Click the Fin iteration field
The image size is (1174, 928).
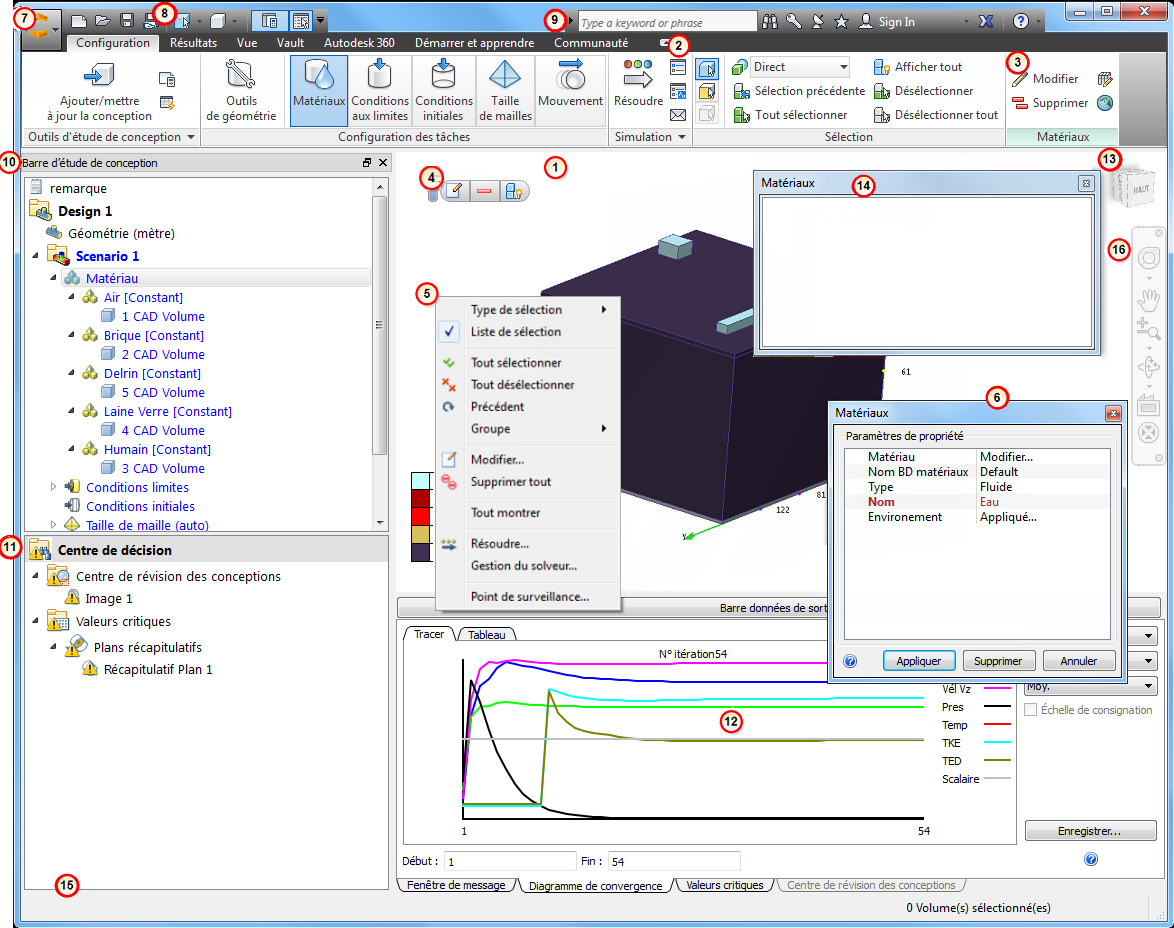tap(674, 861)
